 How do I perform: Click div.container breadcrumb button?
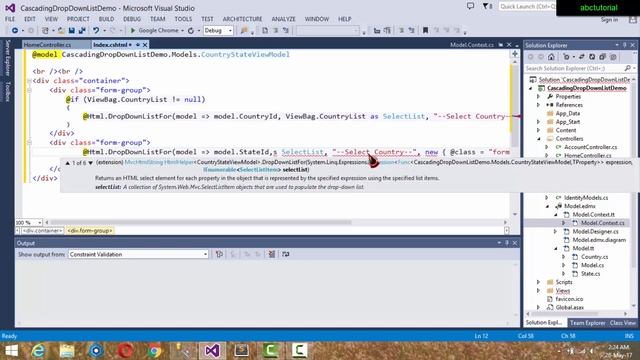[42, 231]
